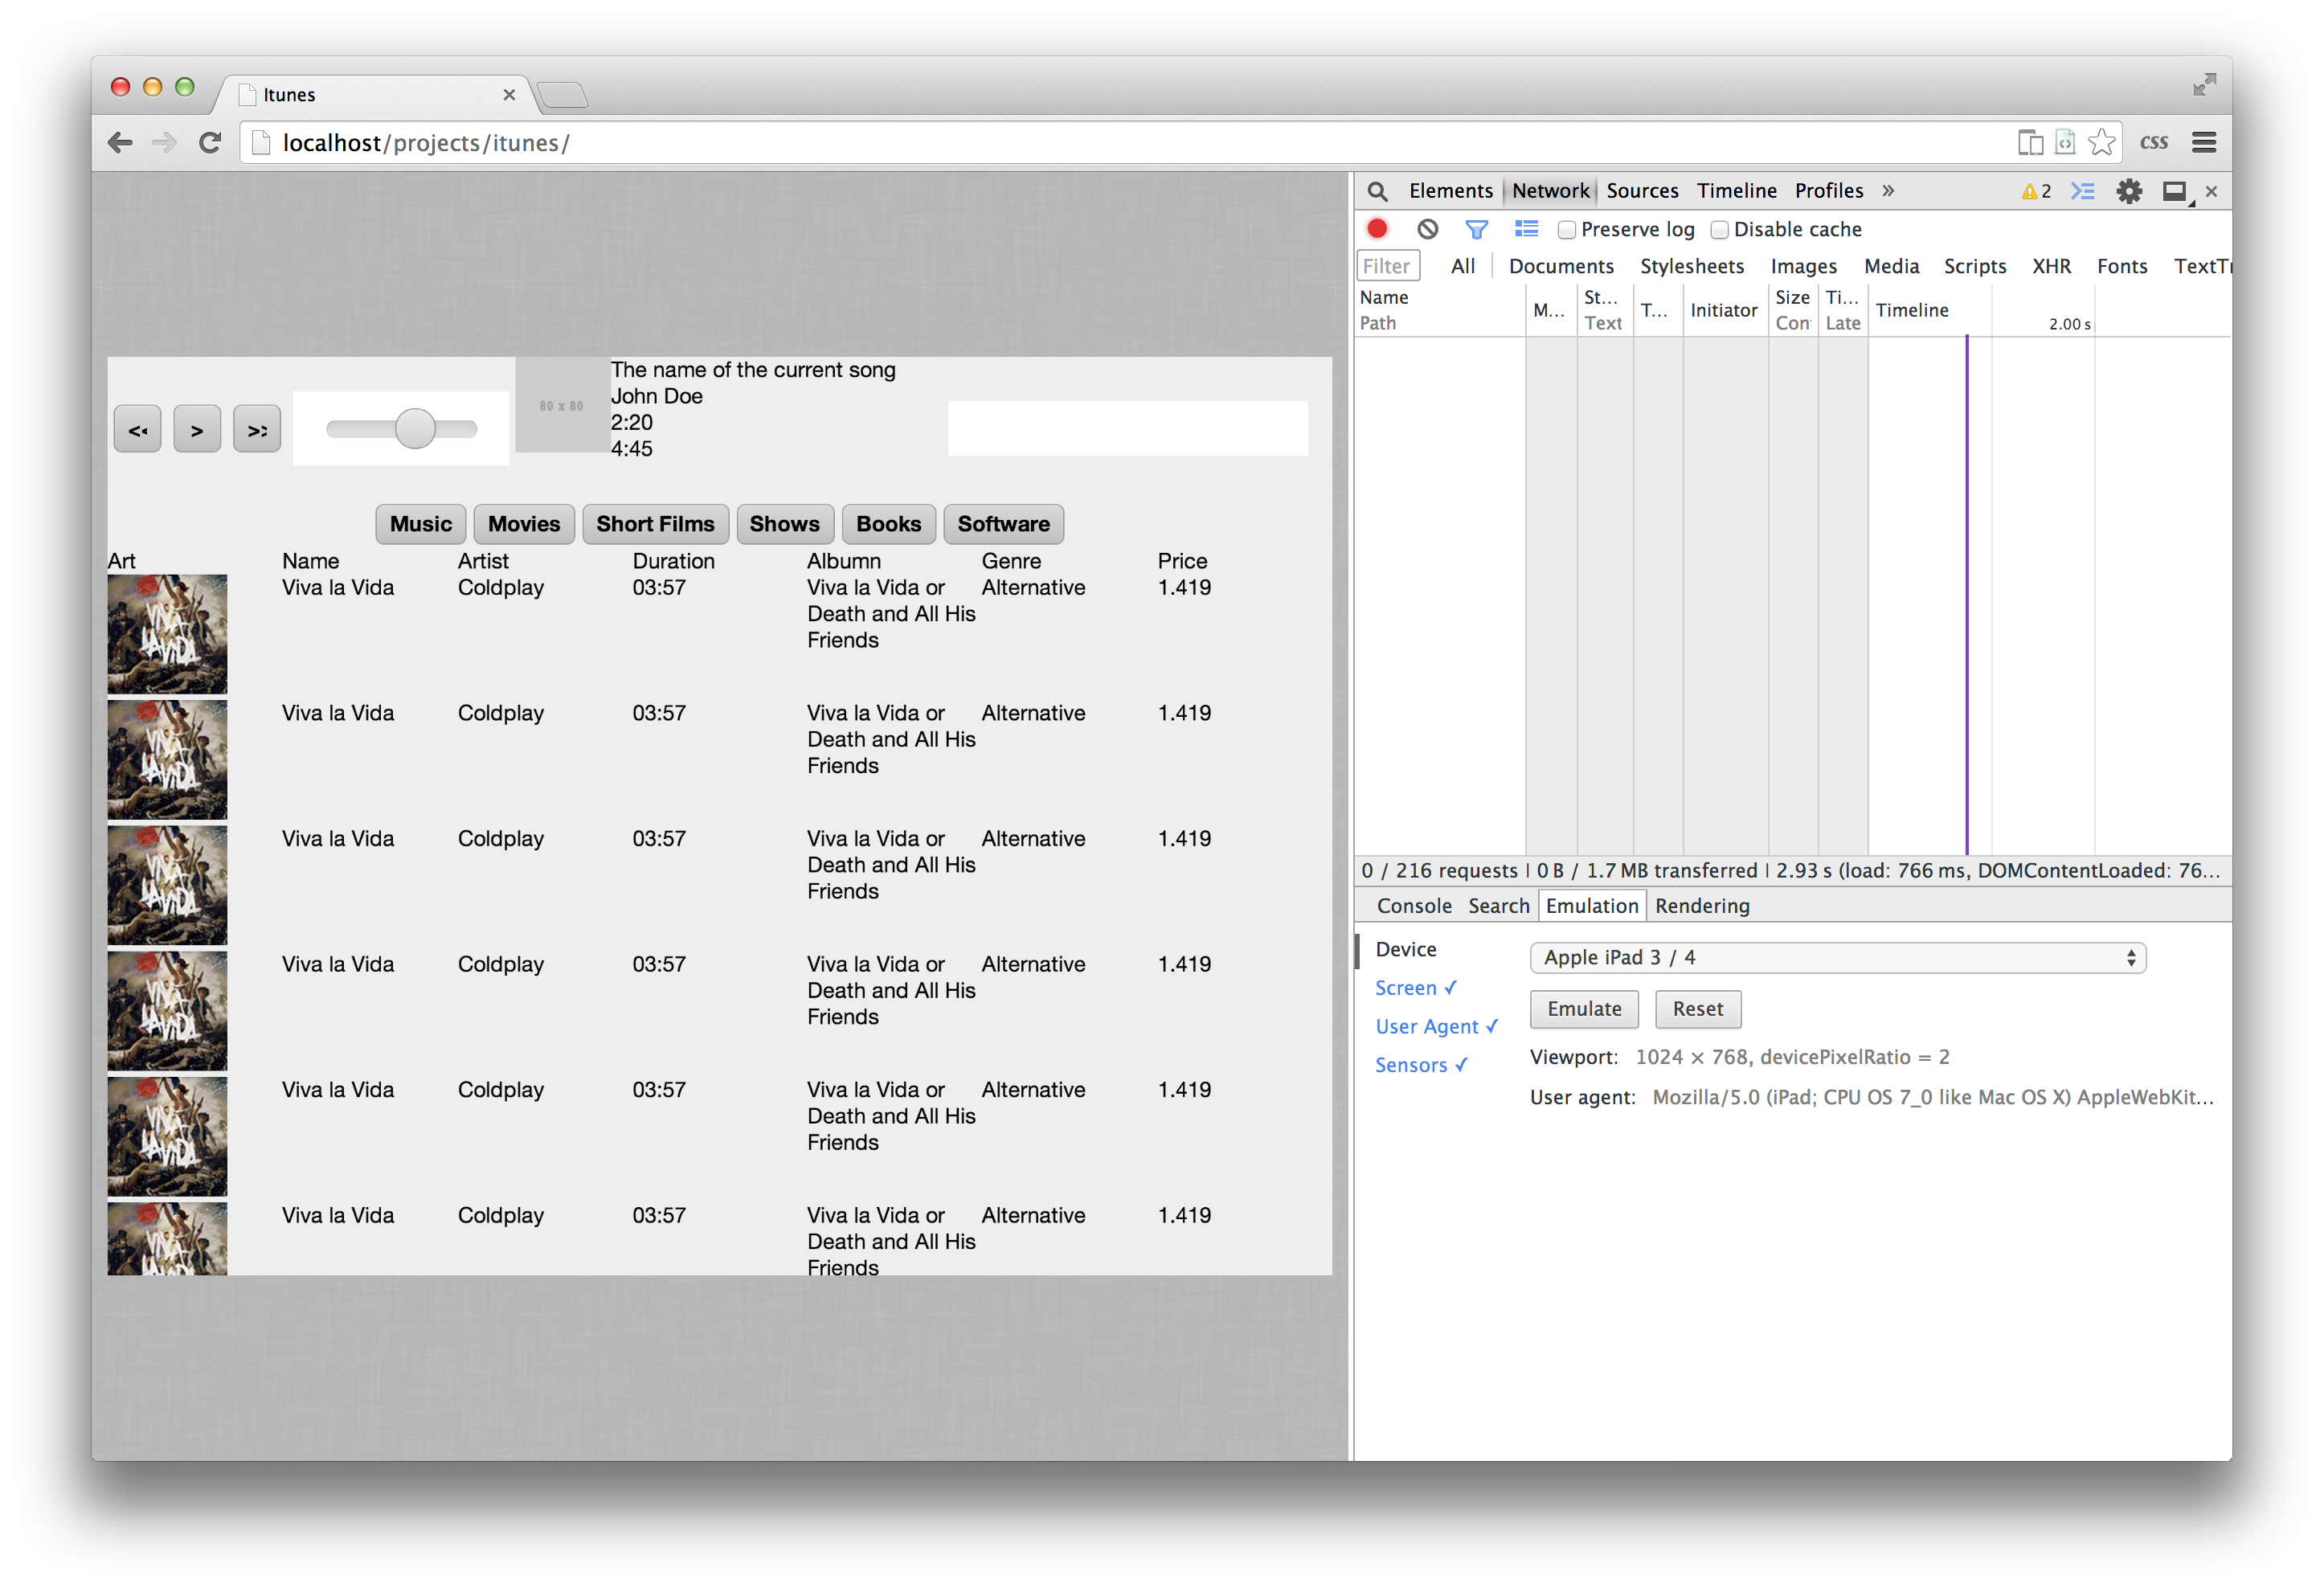Filter network requests by Stylesheets
The image size is (2324, 1588).
coord(1691,266)
